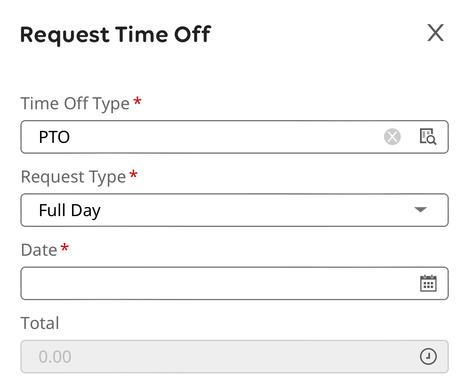Click the clock icon in Total field

pos(428,356)
